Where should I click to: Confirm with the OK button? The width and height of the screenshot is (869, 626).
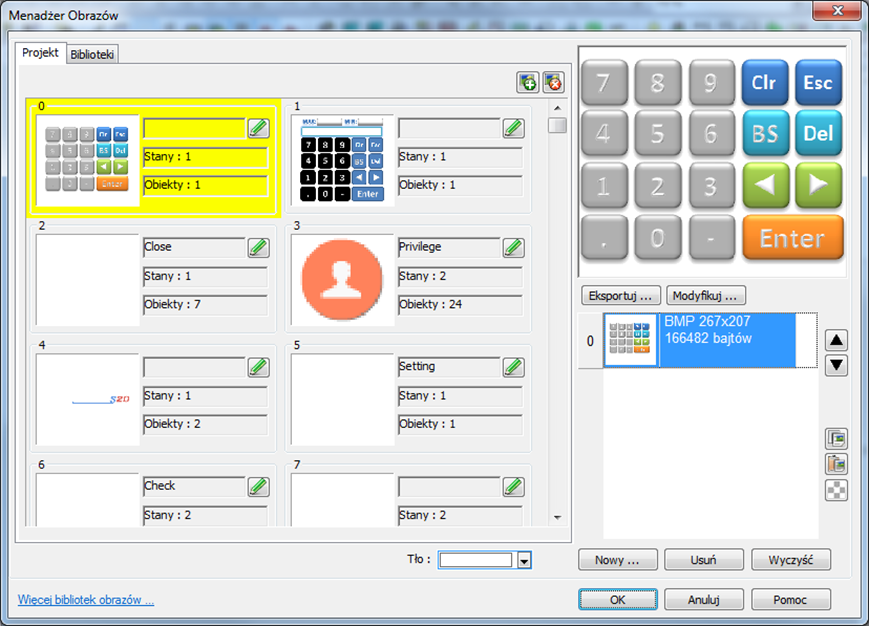(x=618, y=600)
